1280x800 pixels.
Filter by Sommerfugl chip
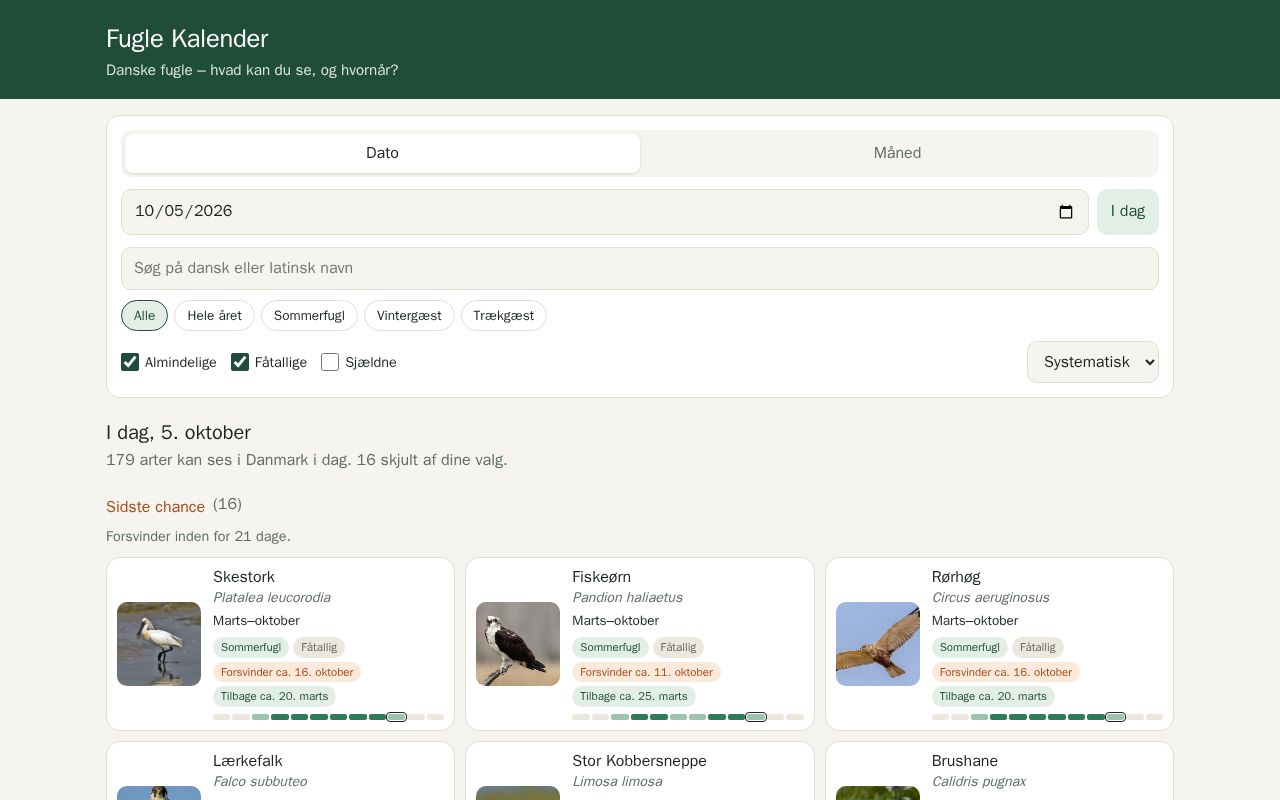click(x=309, y=316)
